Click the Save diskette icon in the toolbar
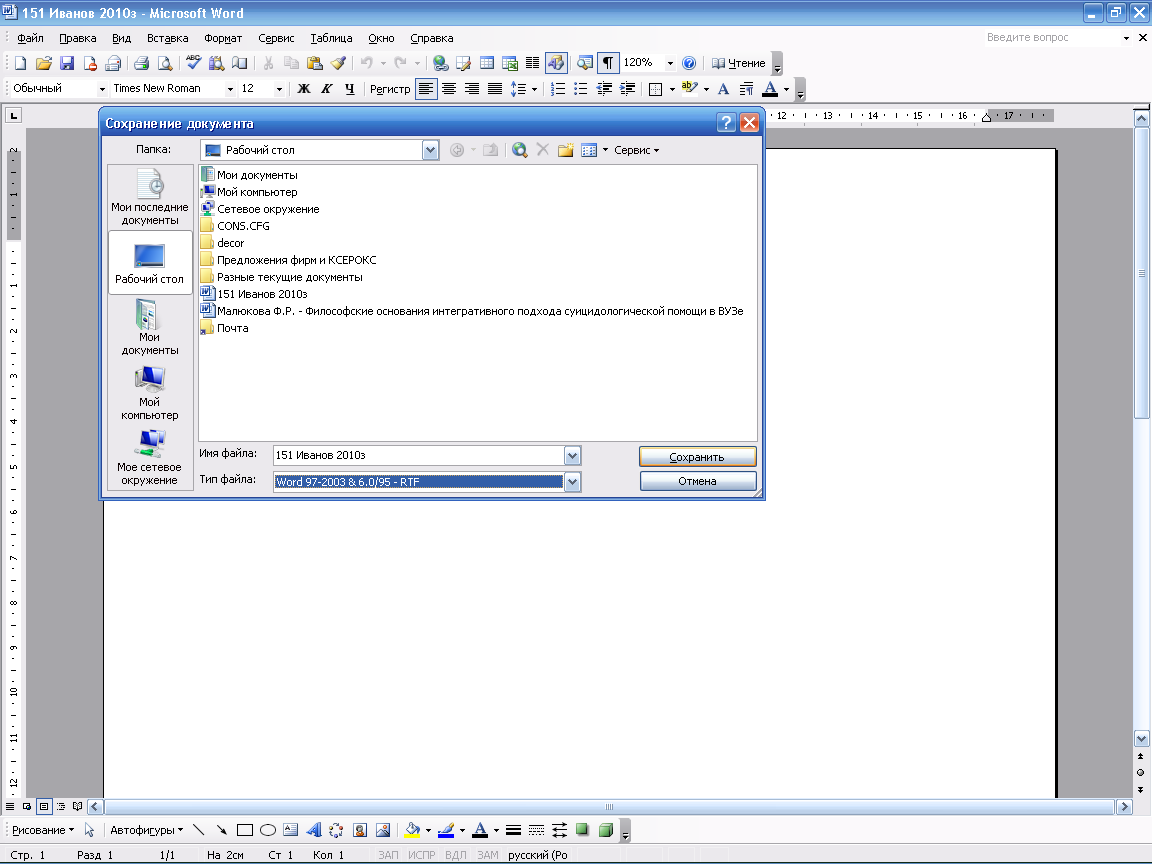Image resolution: width=1152 pixels, height=864 pixels. coord(67,63)
